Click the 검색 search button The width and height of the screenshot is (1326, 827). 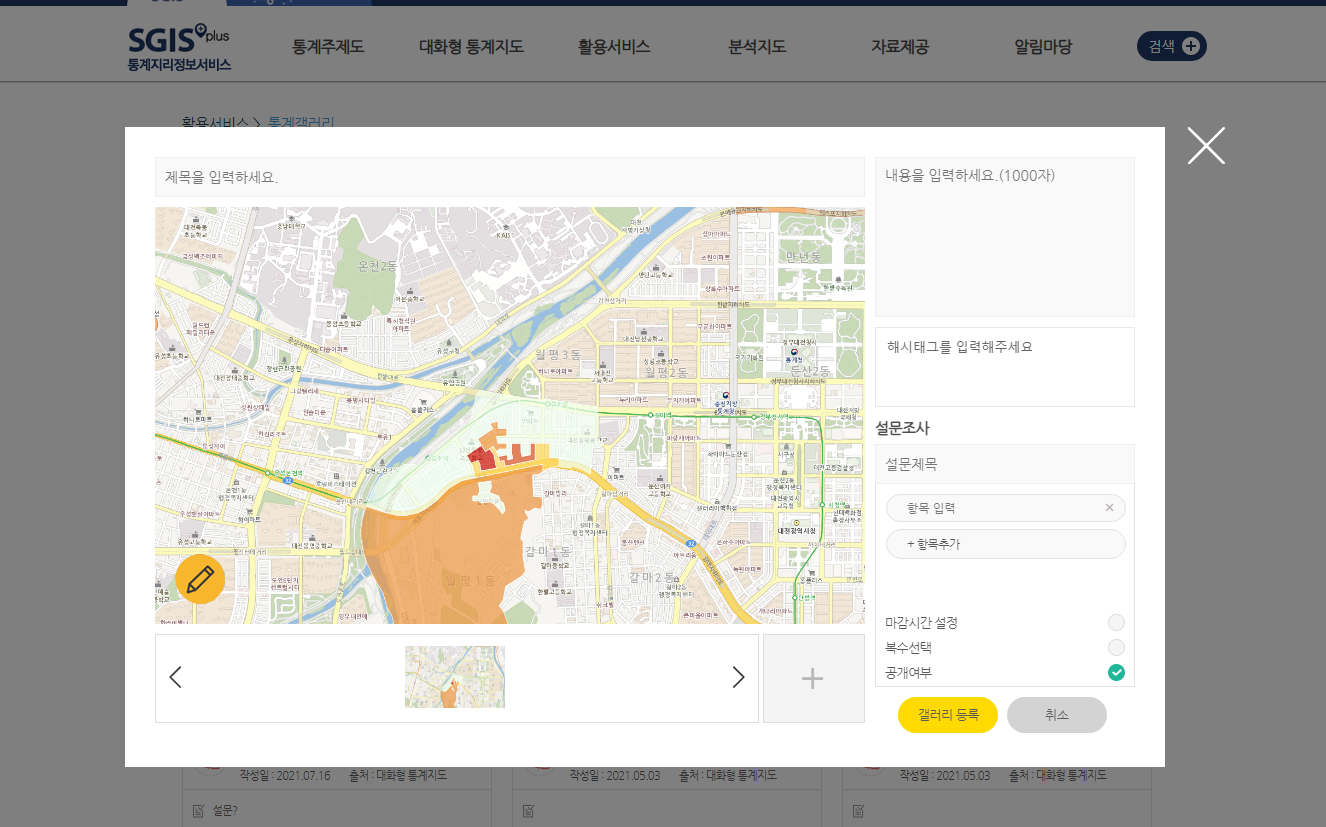(x=1172, y=46)
